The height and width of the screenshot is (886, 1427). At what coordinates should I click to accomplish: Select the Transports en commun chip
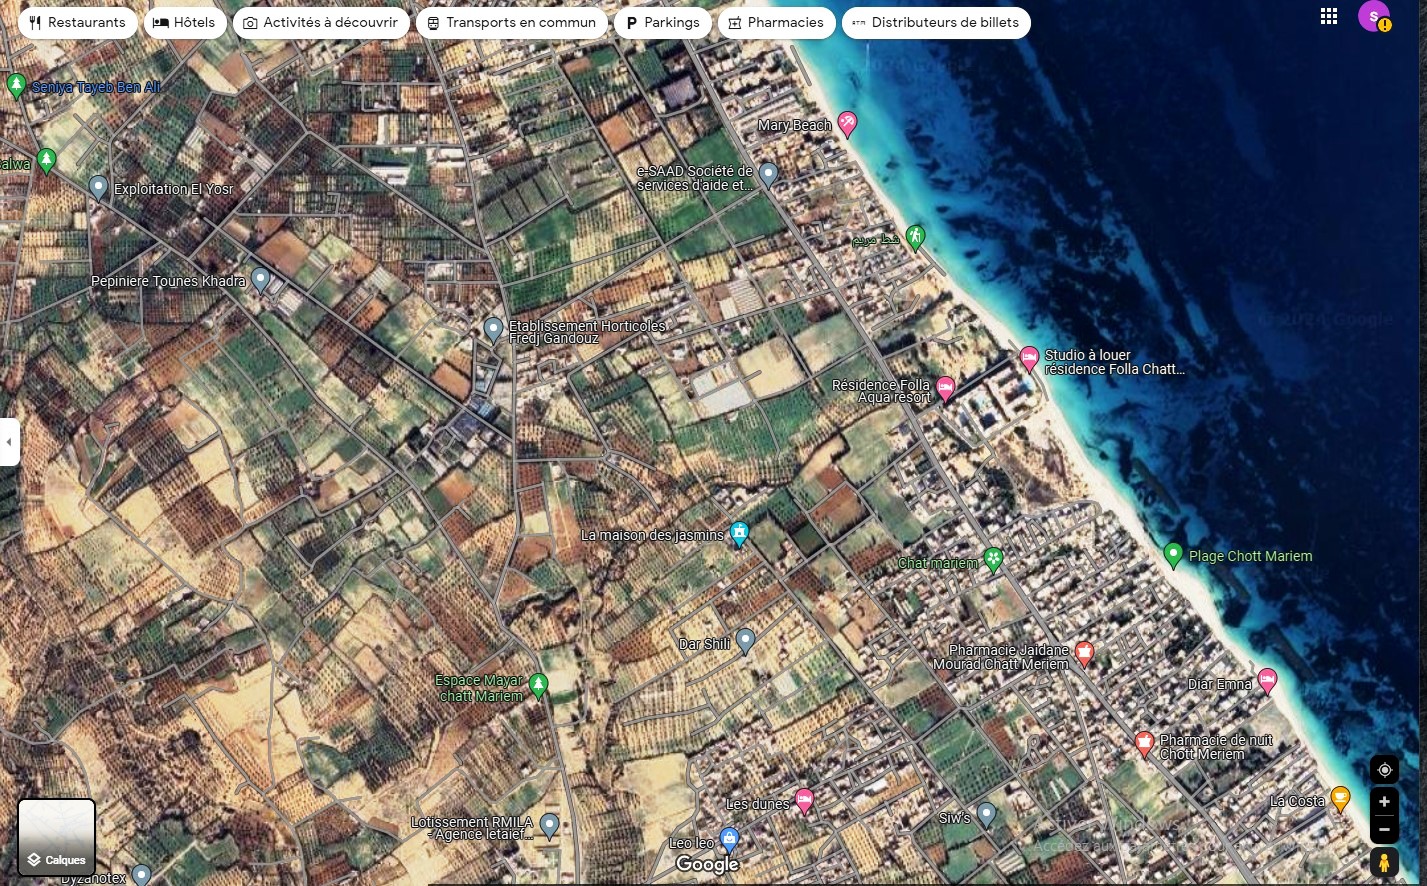click(511, 23)
